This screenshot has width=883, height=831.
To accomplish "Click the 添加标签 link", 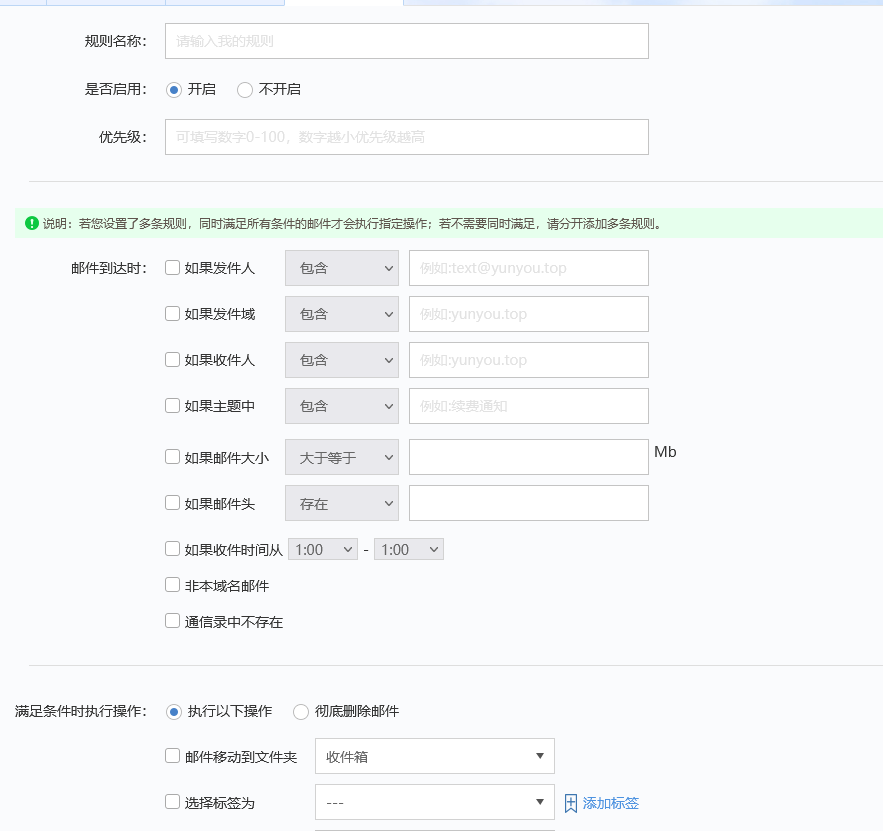I will coord(610,803).
